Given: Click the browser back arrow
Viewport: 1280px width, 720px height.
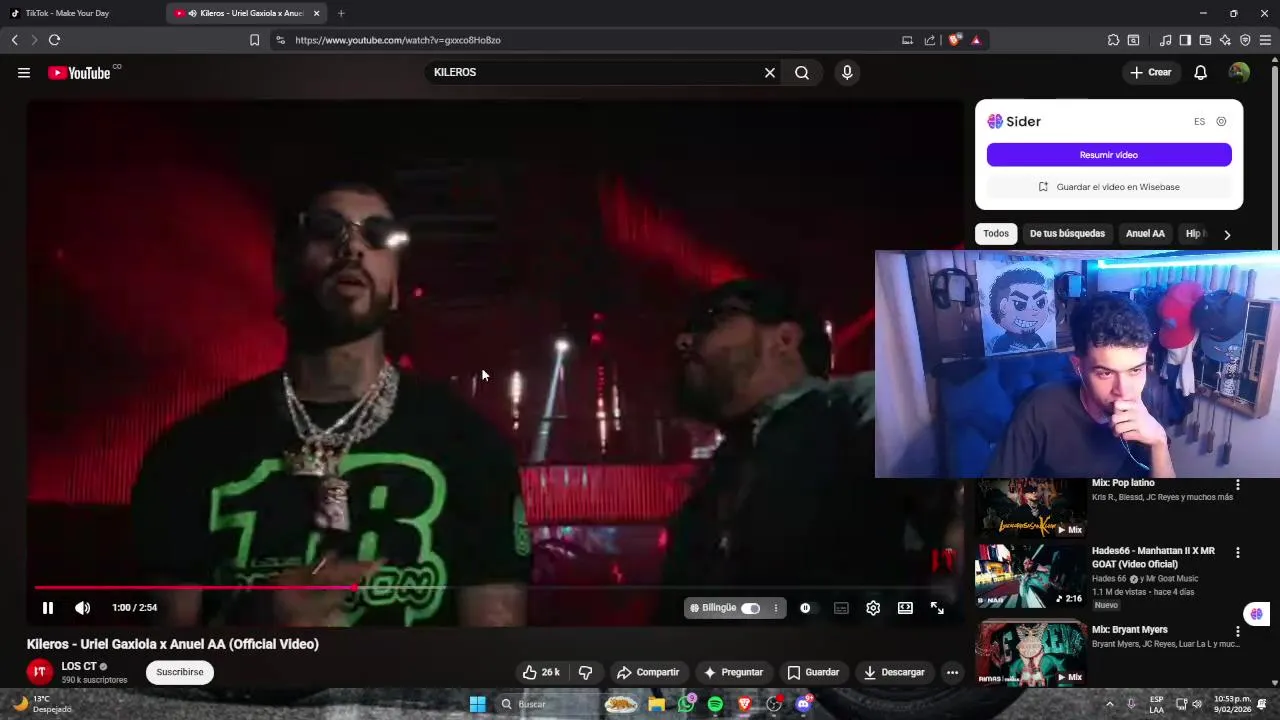Looking at the screenshot, I should 14,40.
